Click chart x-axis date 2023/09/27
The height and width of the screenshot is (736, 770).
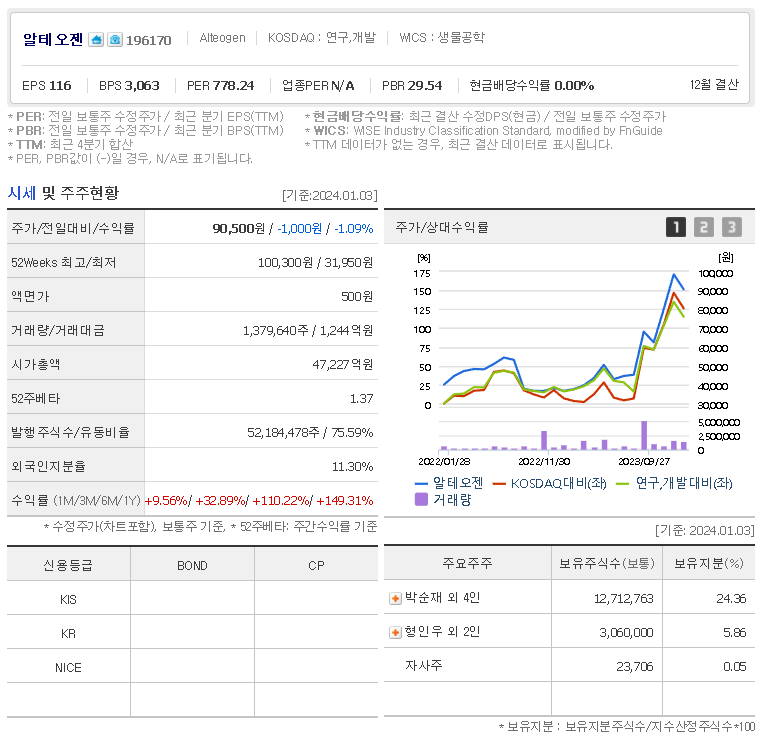click(x=644, y=462)
